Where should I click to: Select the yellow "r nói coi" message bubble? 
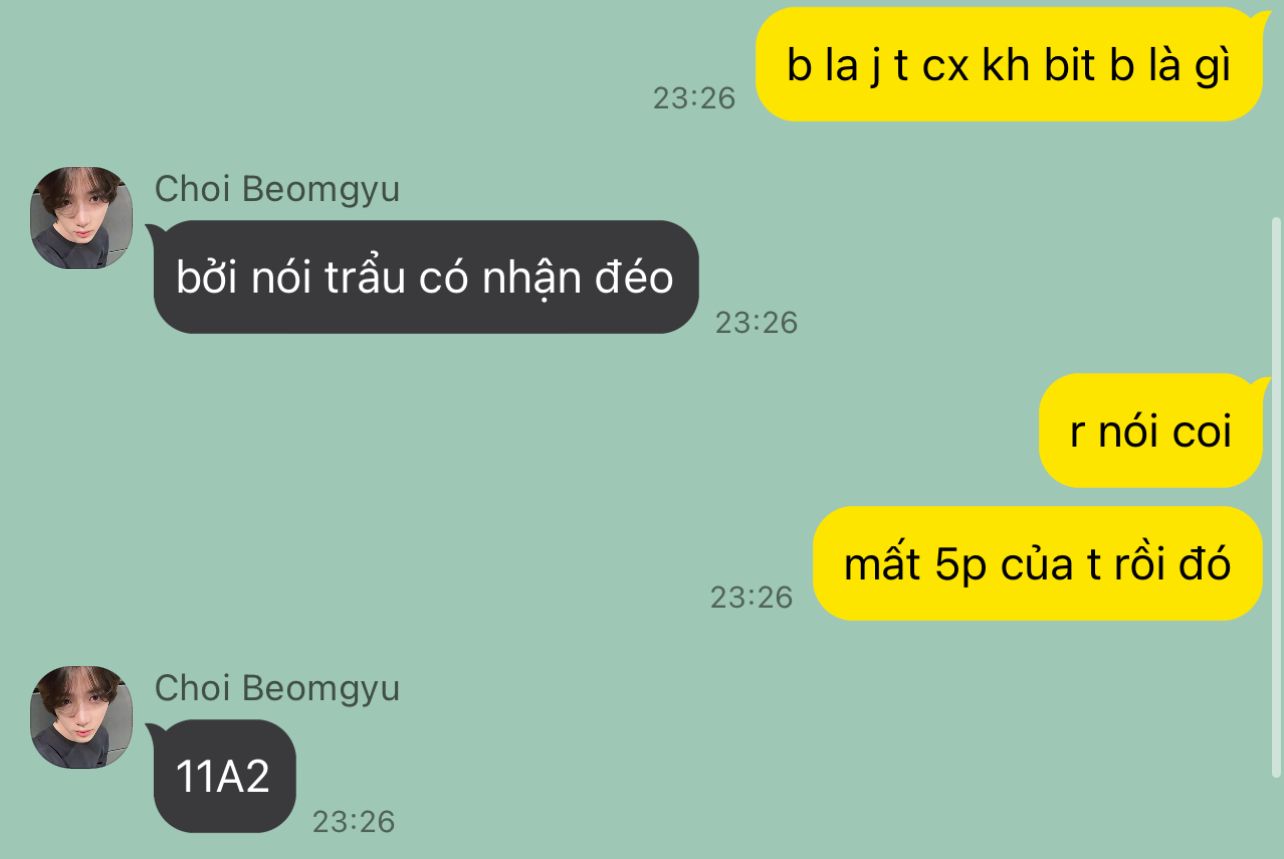tap(1153, 431)
